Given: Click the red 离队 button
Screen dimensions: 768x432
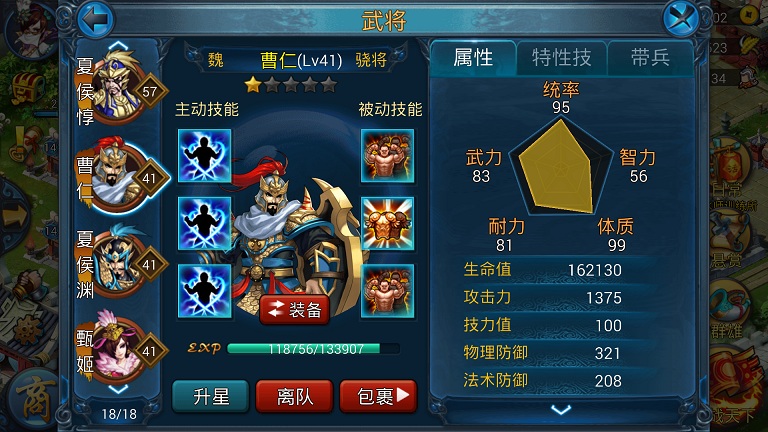Looking at the screenshot, I should click(294, 396).
